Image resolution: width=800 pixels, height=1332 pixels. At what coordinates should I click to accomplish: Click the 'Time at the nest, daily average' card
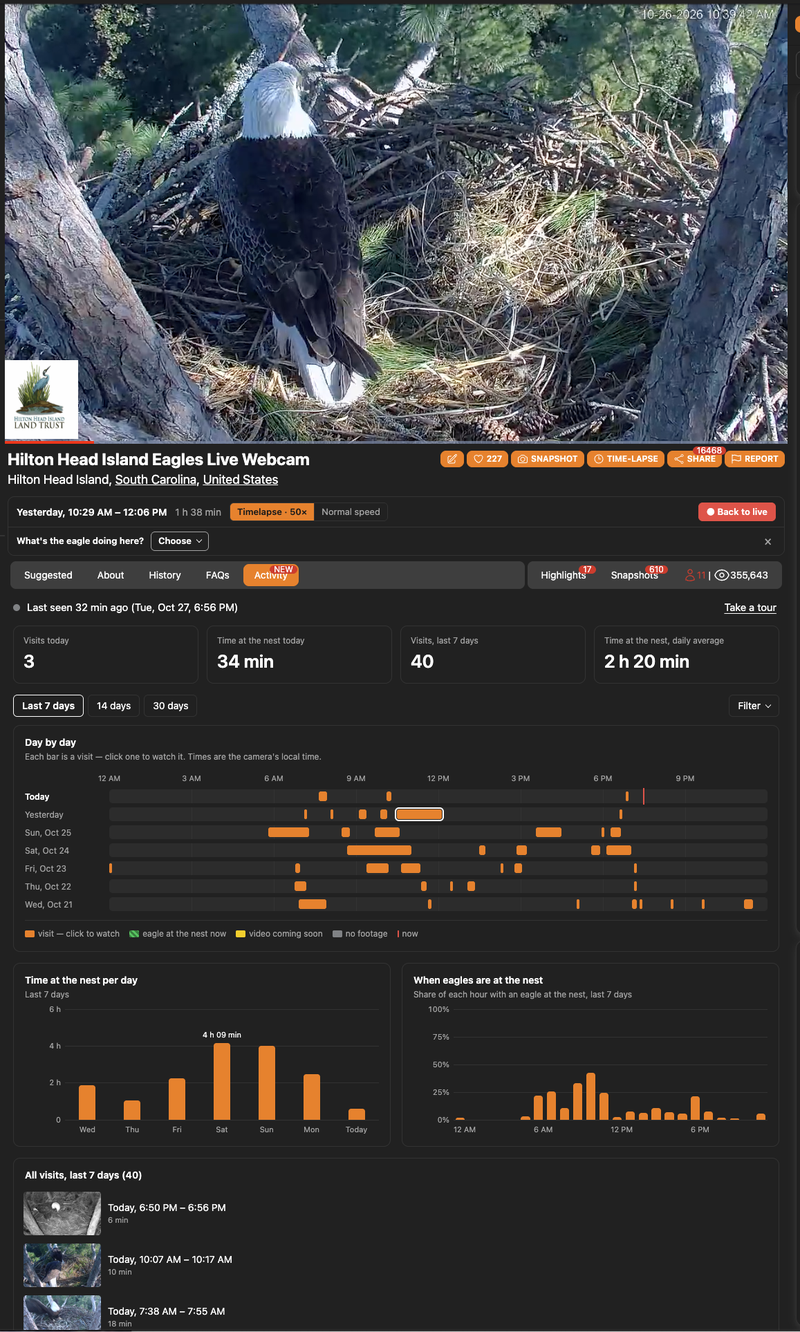(x=686, y=655)
